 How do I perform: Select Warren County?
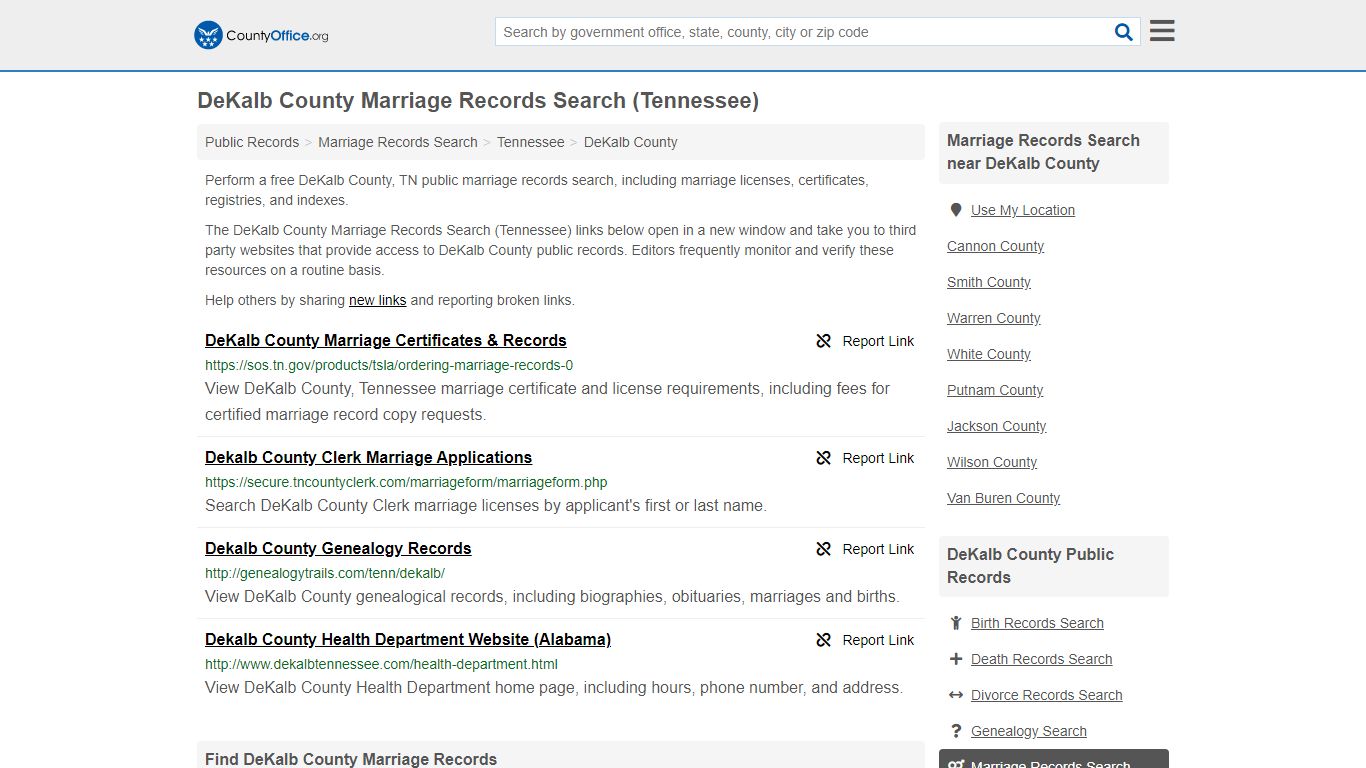click(x=994, y=318)
